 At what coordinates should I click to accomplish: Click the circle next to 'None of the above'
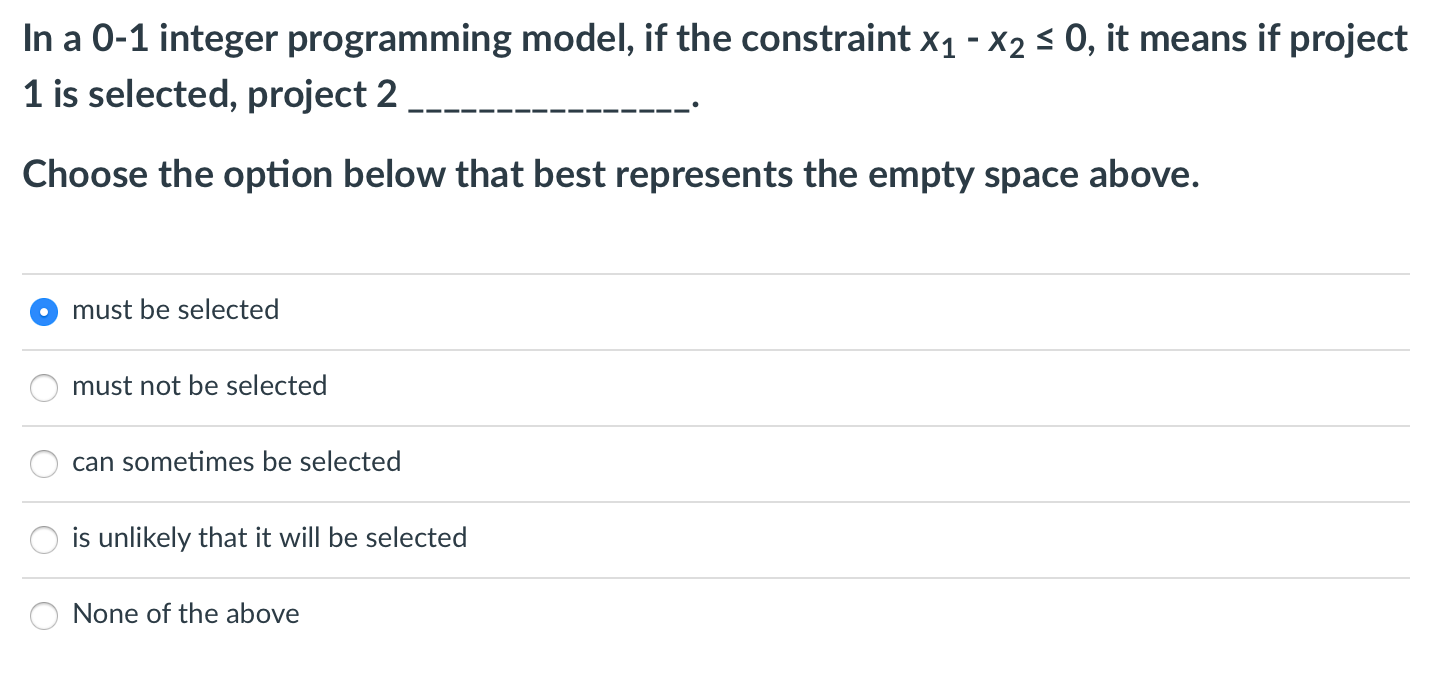click(x=44, y=616)
